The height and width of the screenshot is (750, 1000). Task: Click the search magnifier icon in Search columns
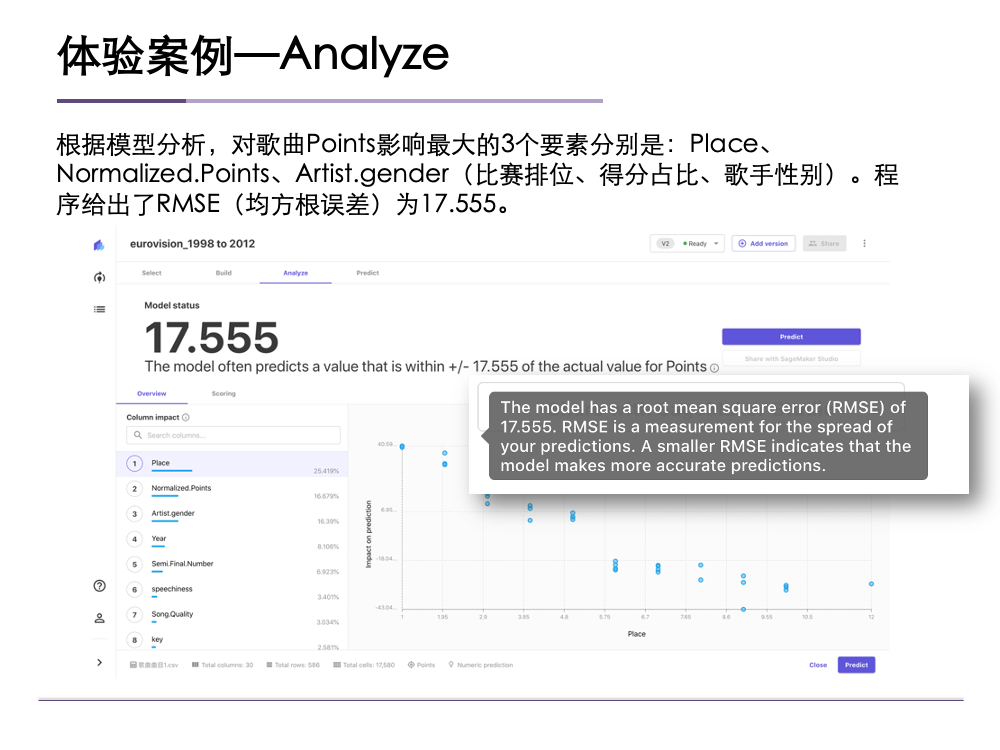pos(138,434)
